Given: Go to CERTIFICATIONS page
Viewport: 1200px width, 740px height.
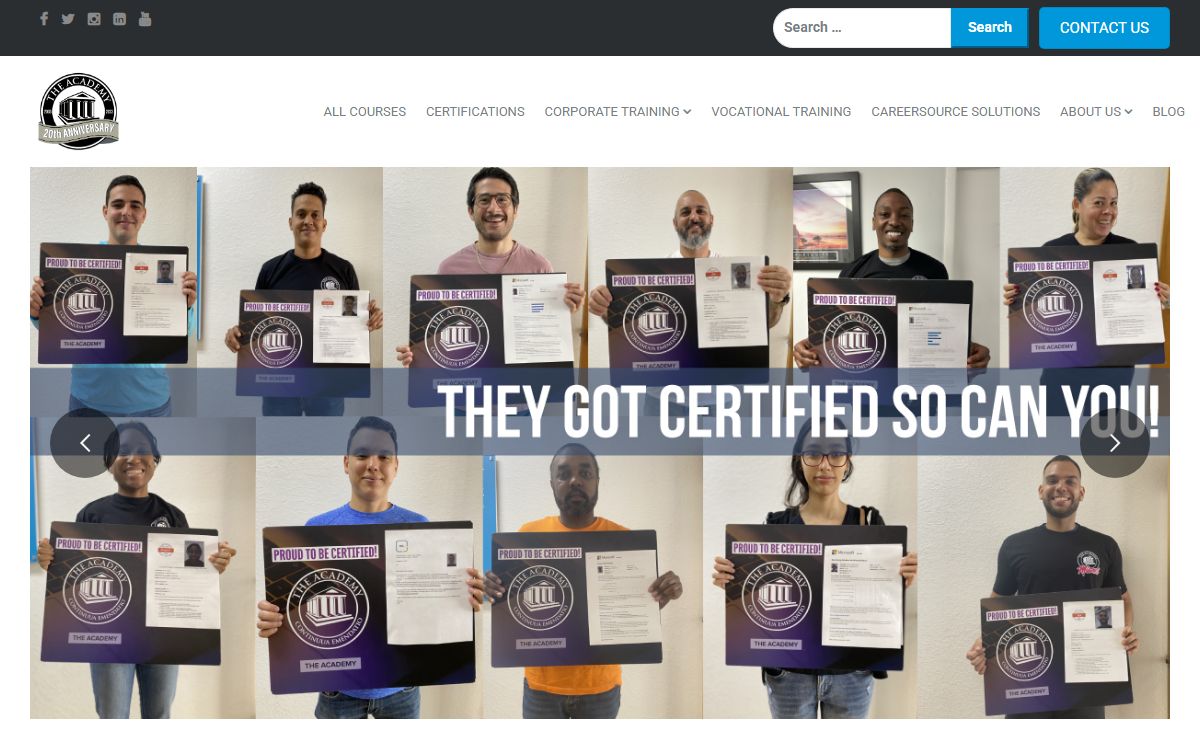Looking at the screenshot, I should (475, 112).
